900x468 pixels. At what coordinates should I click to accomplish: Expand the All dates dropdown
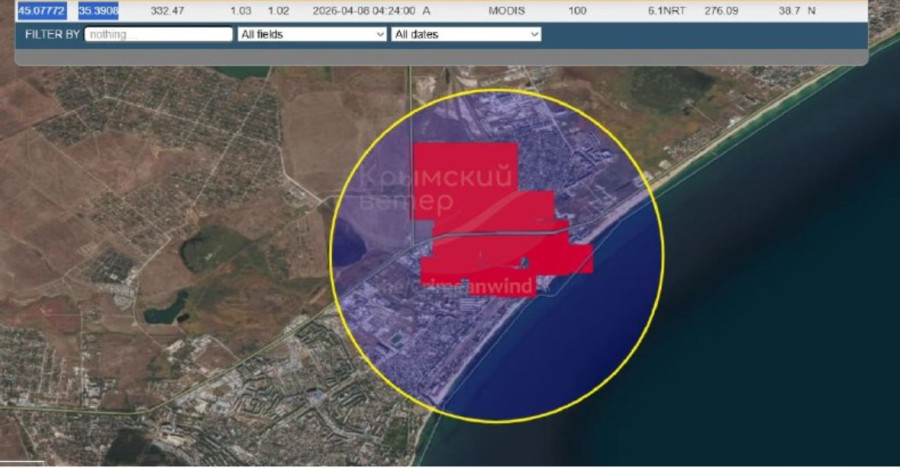tap(465, 34)
